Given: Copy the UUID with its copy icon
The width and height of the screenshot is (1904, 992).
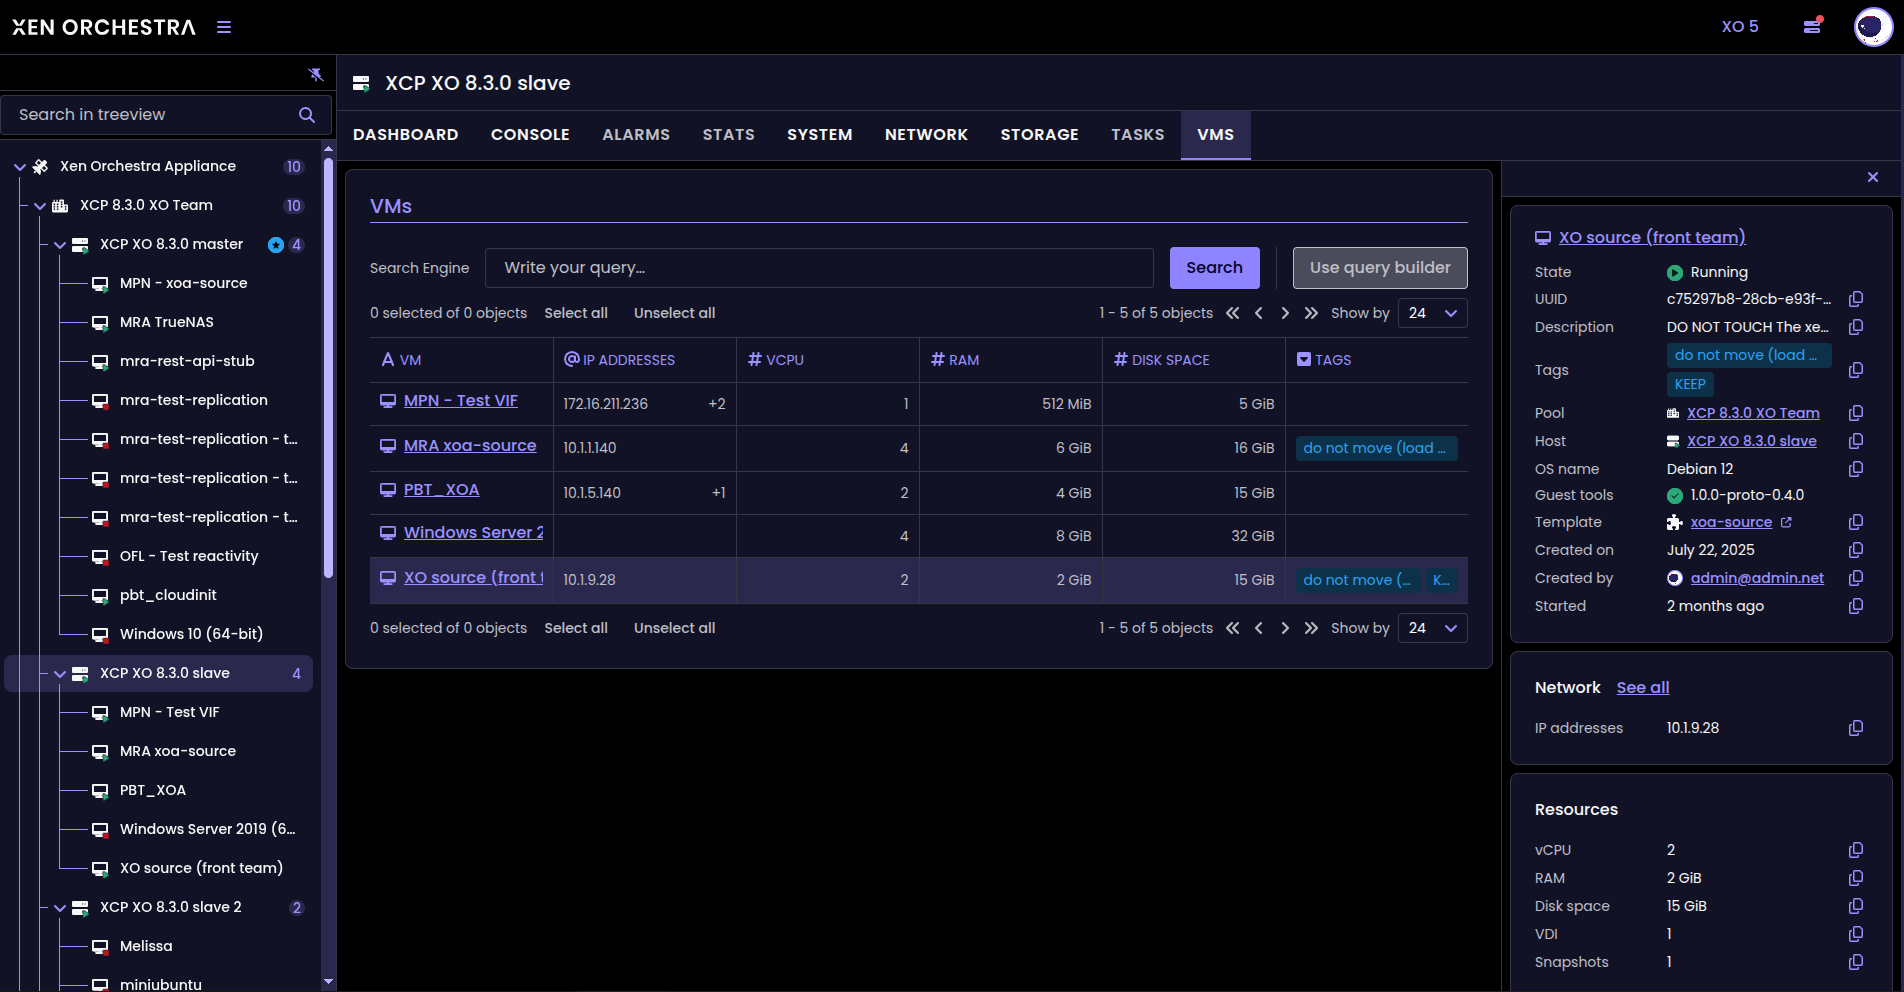Looking at the screenshot, I should [x=1856, y=299].
